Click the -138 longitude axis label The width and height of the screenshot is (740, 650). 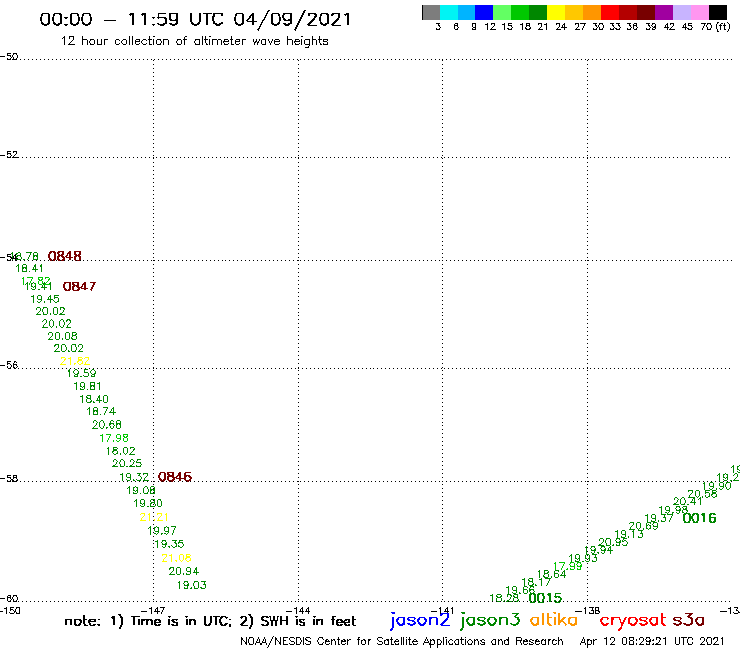click(x=588, y=611)
